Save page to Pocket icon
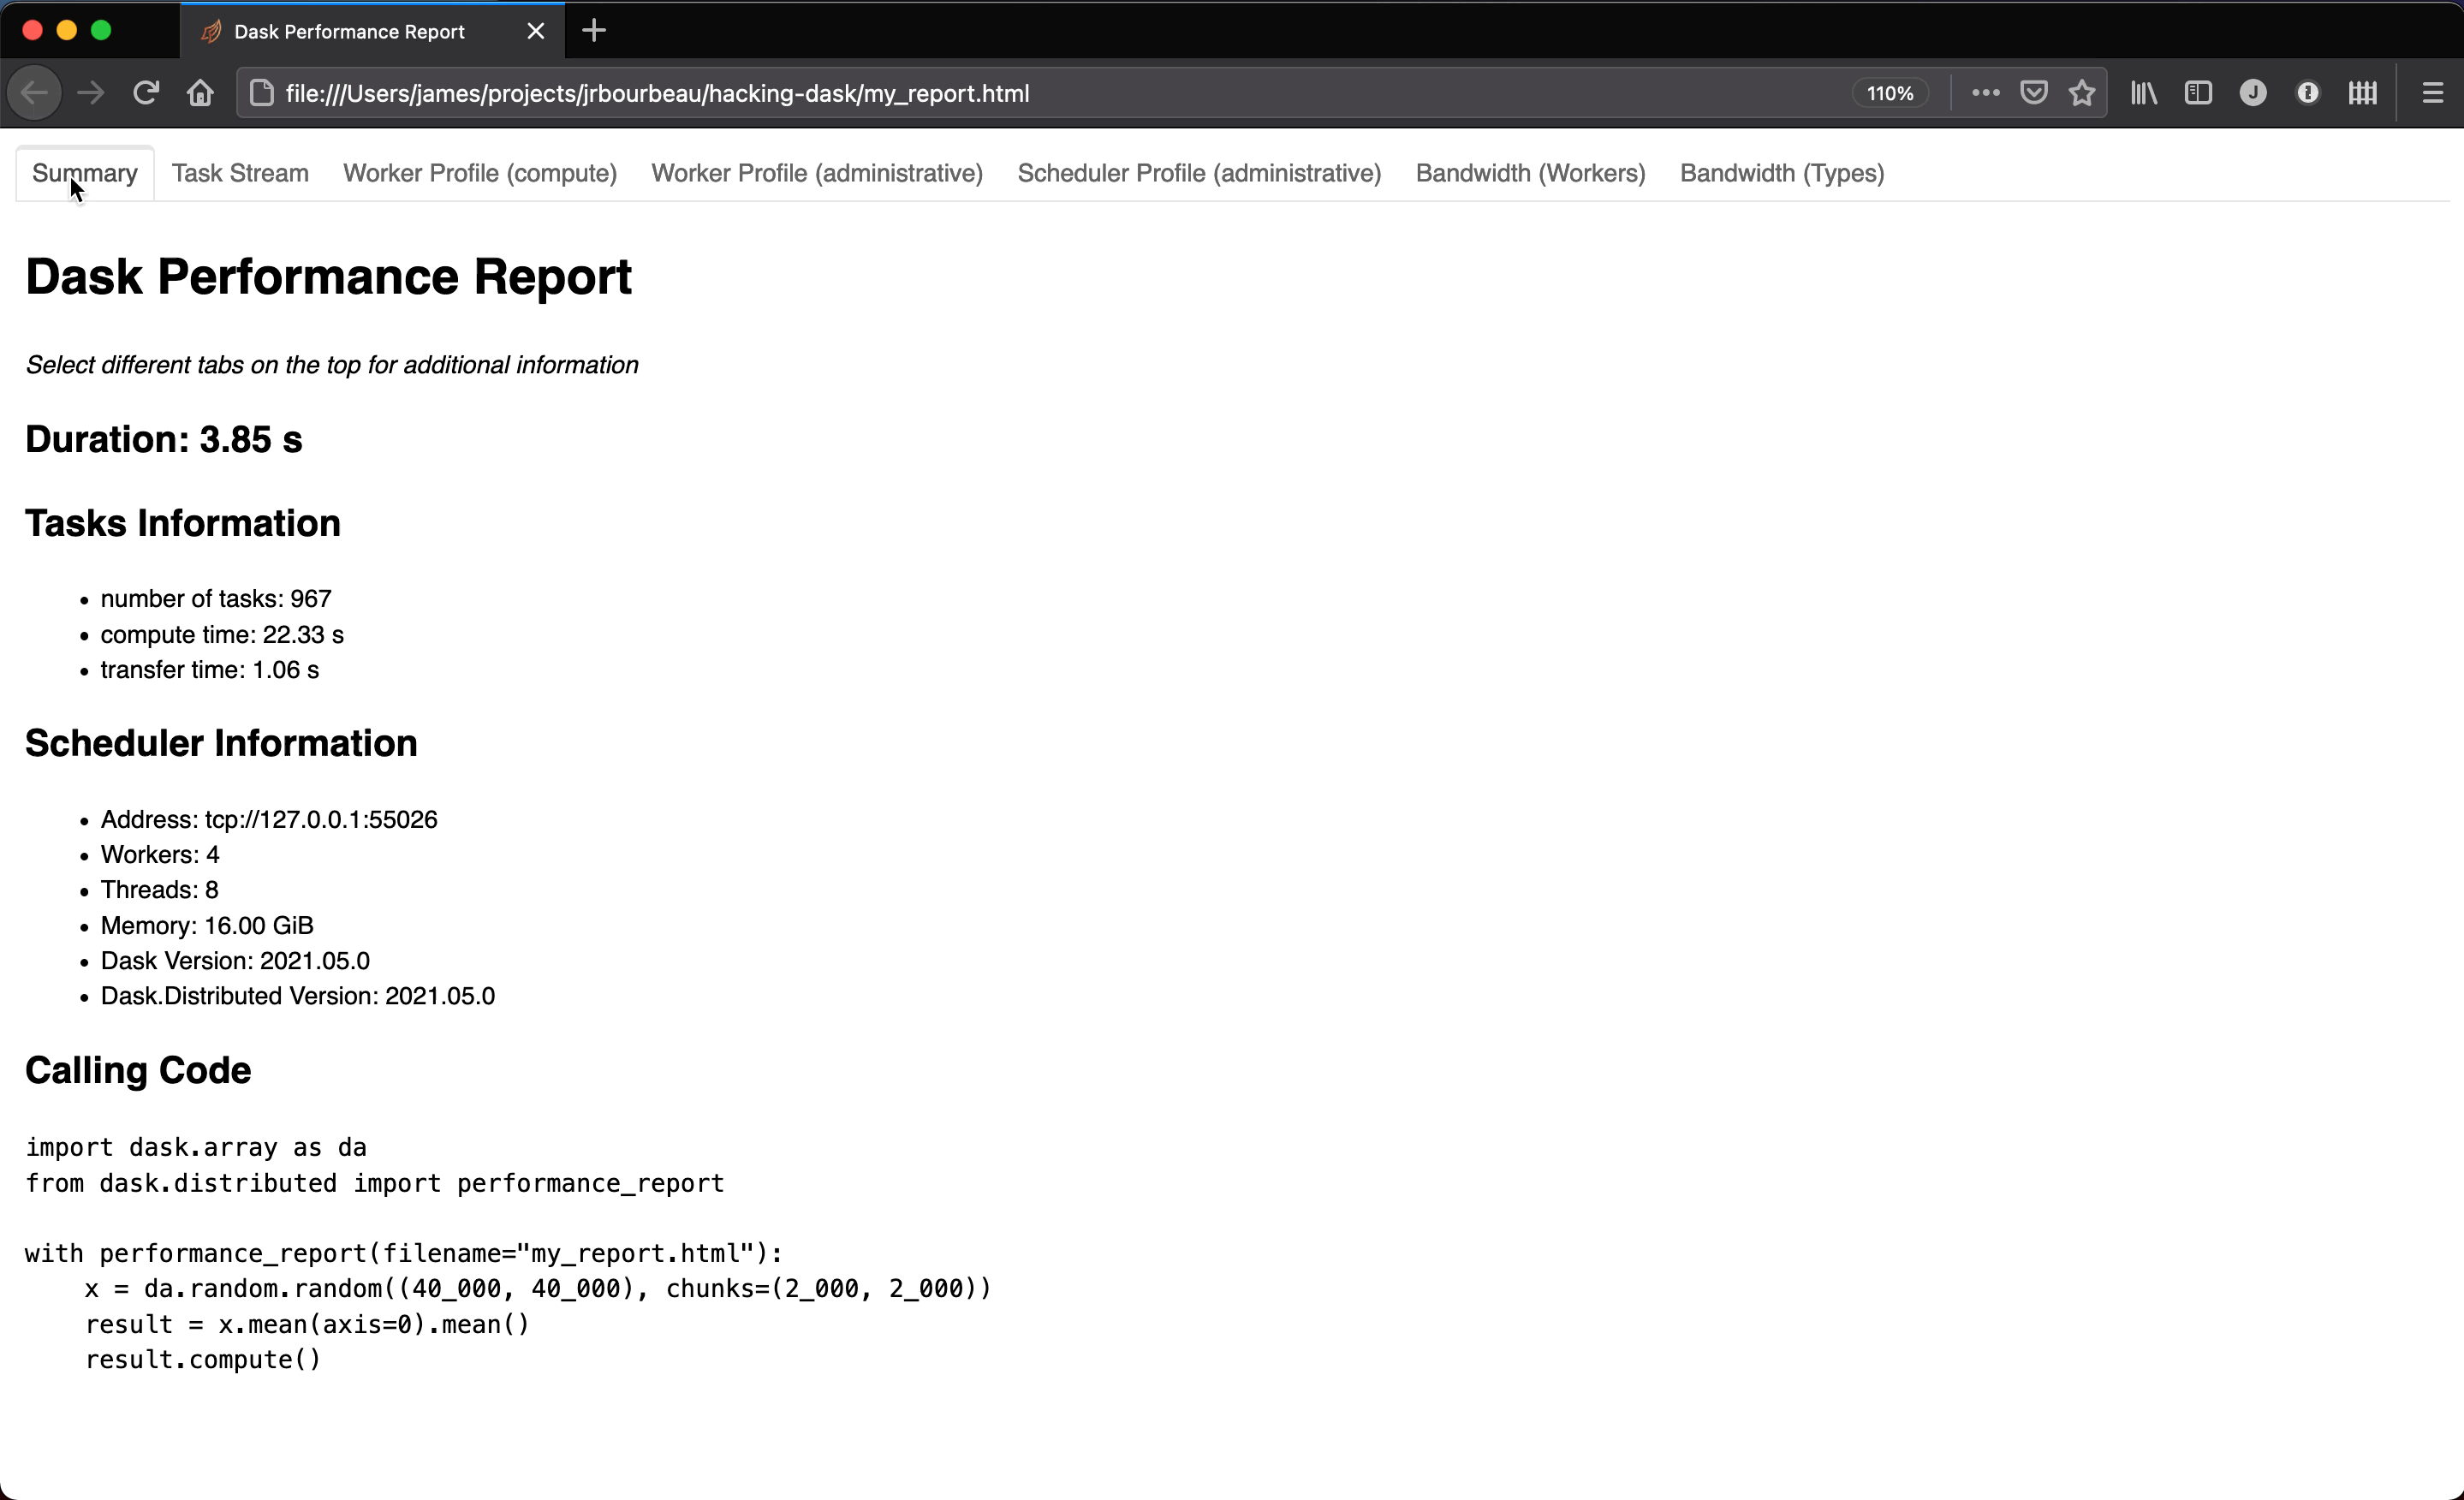The height and width of the screenshot is (1500, 2464). click(2033, 93)
